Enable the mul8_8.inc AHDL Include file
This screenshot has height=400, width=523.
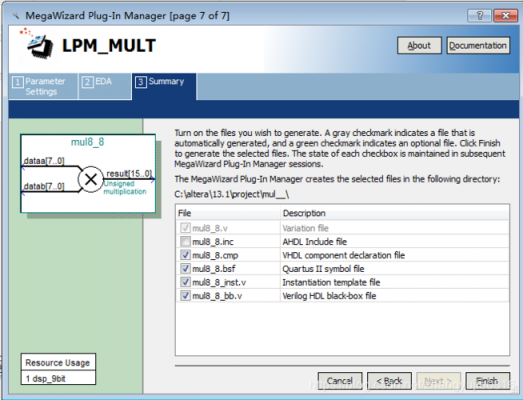pos(185,241)
